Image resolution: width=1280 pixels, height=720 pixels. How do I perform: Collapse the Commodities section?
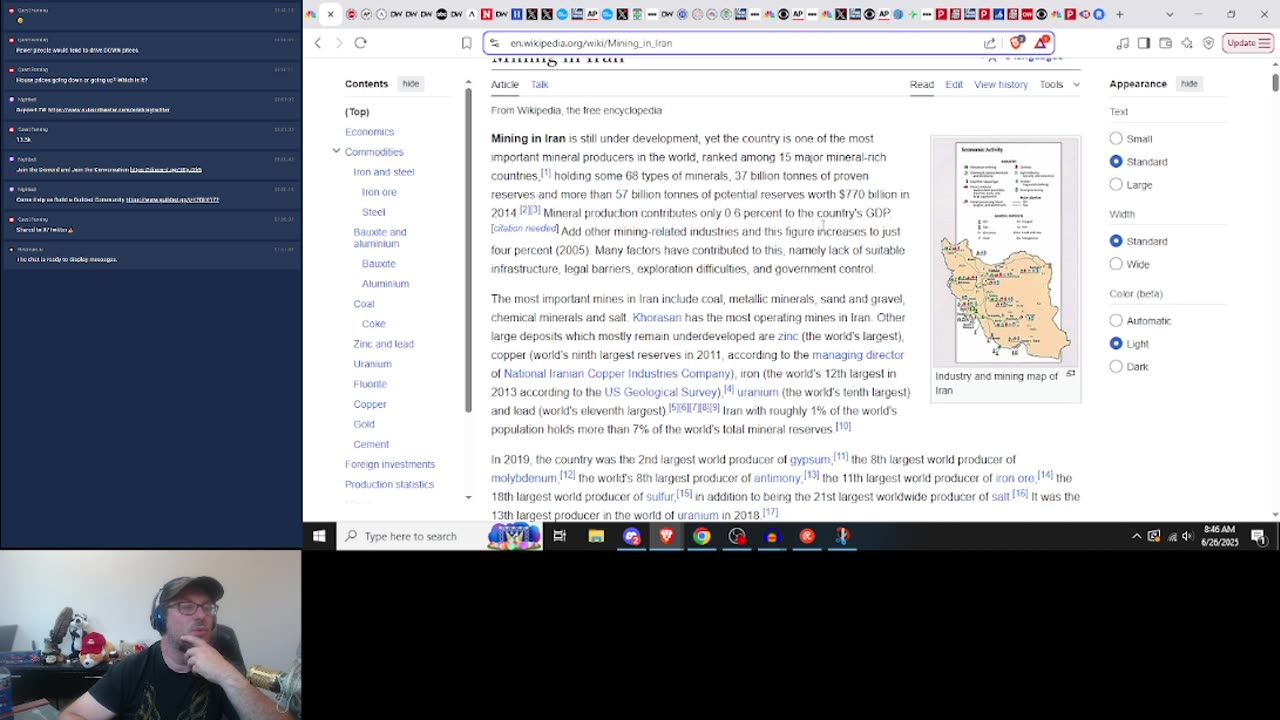[336, 151]
